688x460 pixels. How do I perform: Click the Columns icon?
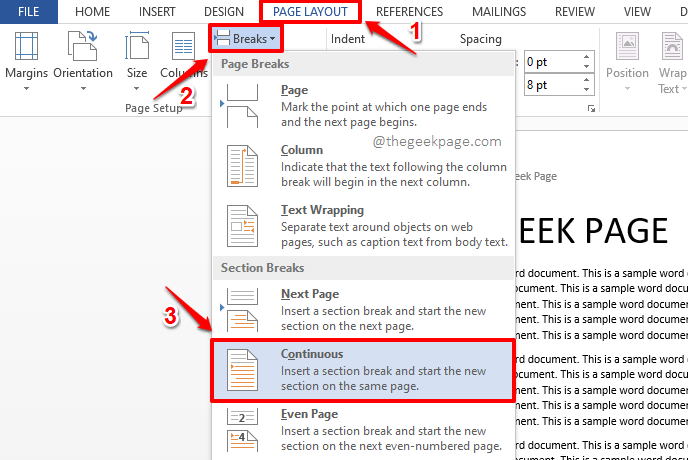pos(183,46)
